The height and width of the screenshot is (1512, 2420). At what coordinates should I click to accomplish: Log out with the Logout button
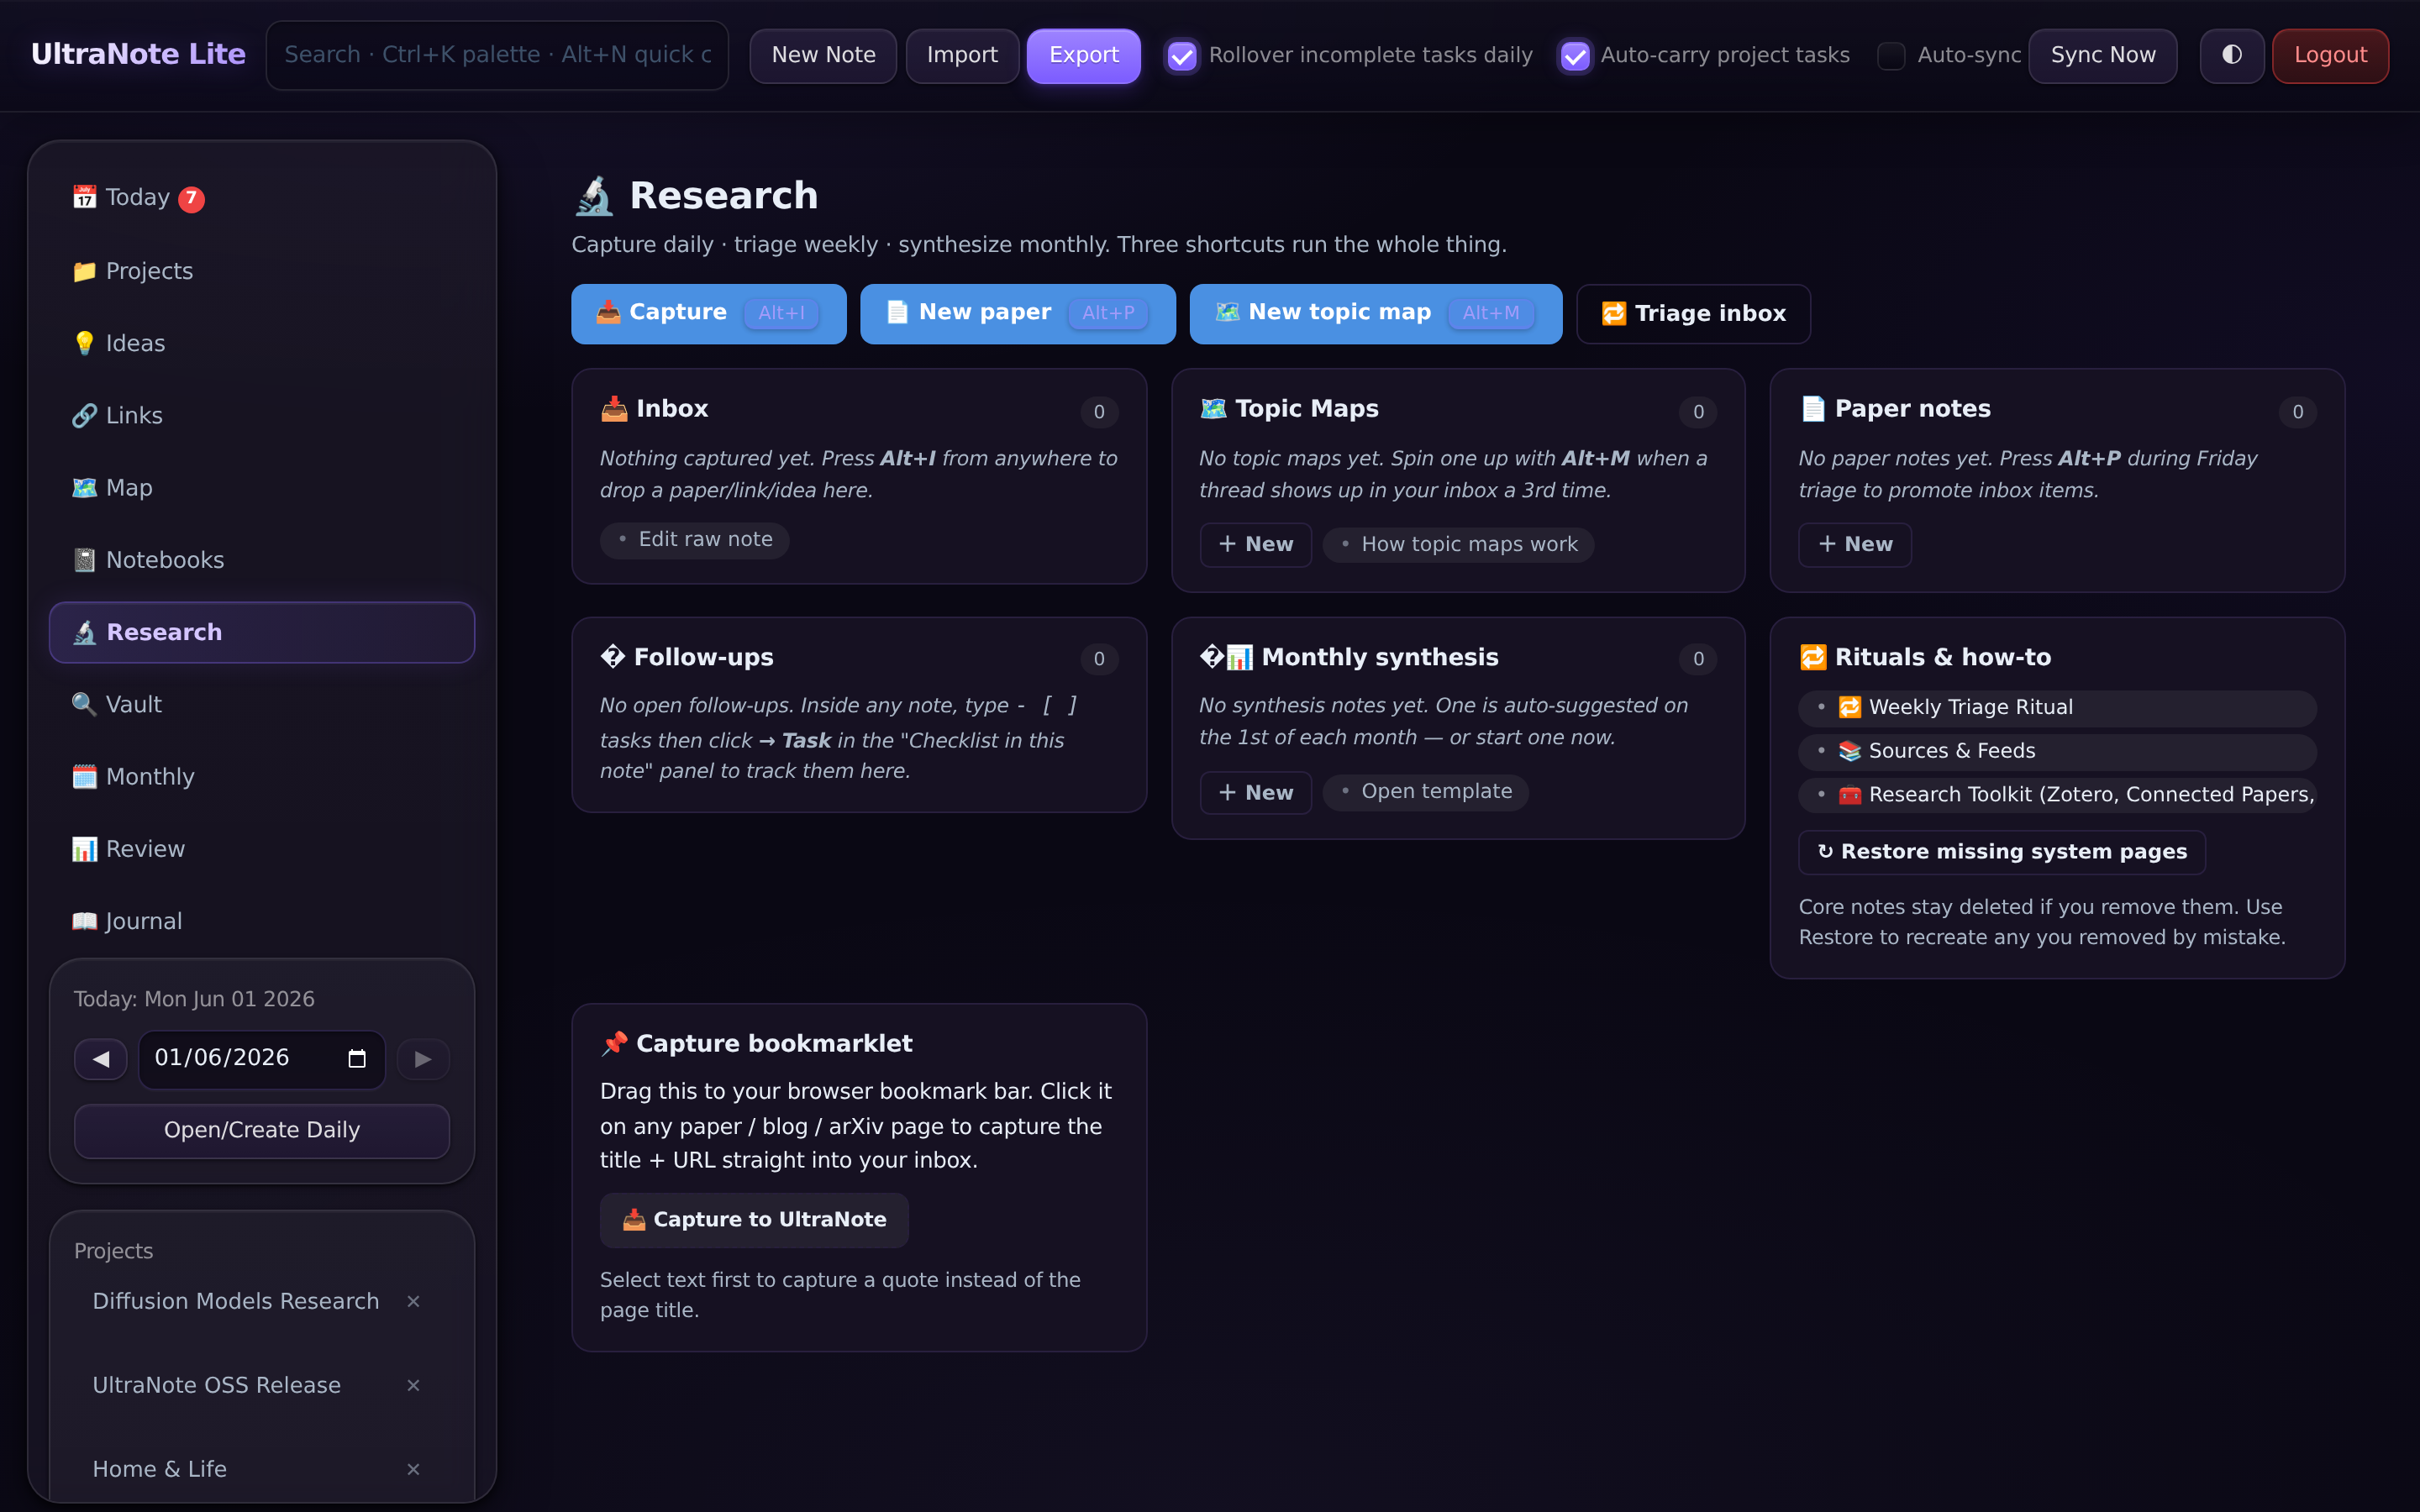(x=2330, y=55)
